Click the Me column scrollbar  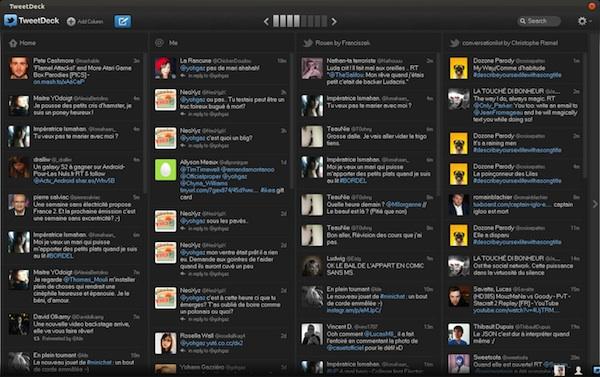pos(292,121)
